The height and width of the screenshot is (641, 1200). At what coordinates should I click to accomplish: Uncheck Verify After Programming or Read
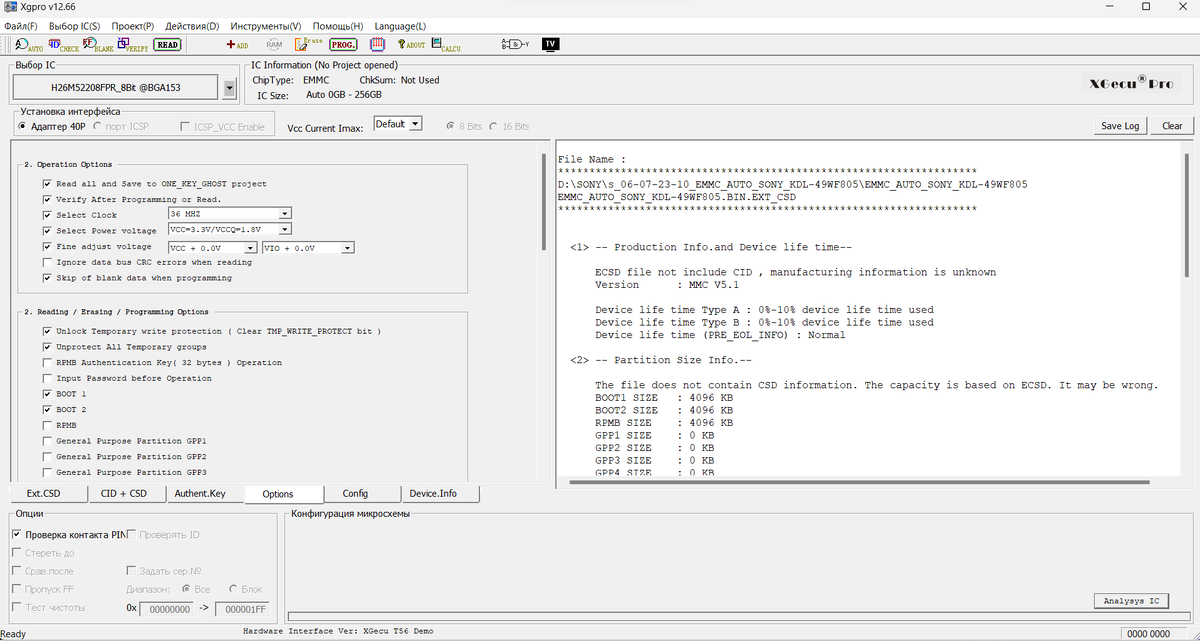[47, 199]
